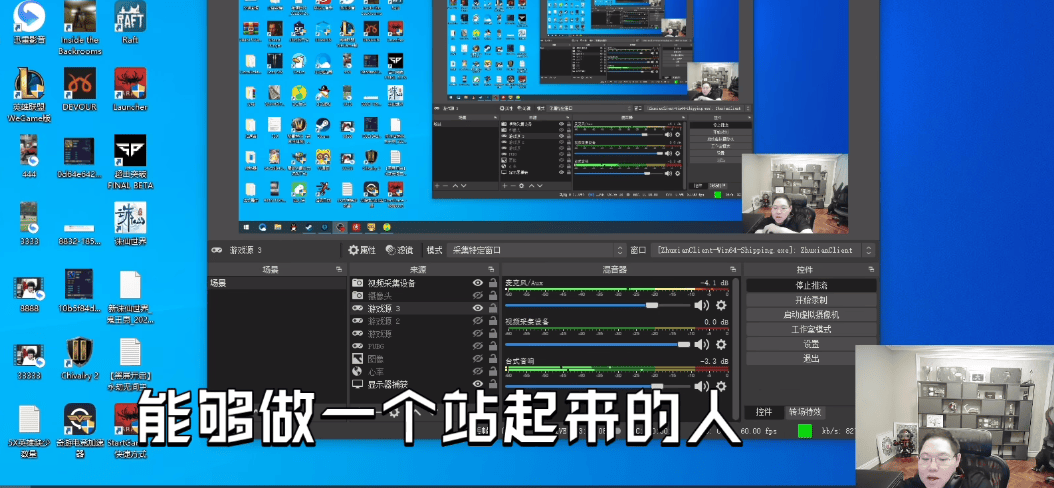The image size is (1054, 488).
Task: Toggle the lock on 视频采集设备 source
Action: coord(493,283)
